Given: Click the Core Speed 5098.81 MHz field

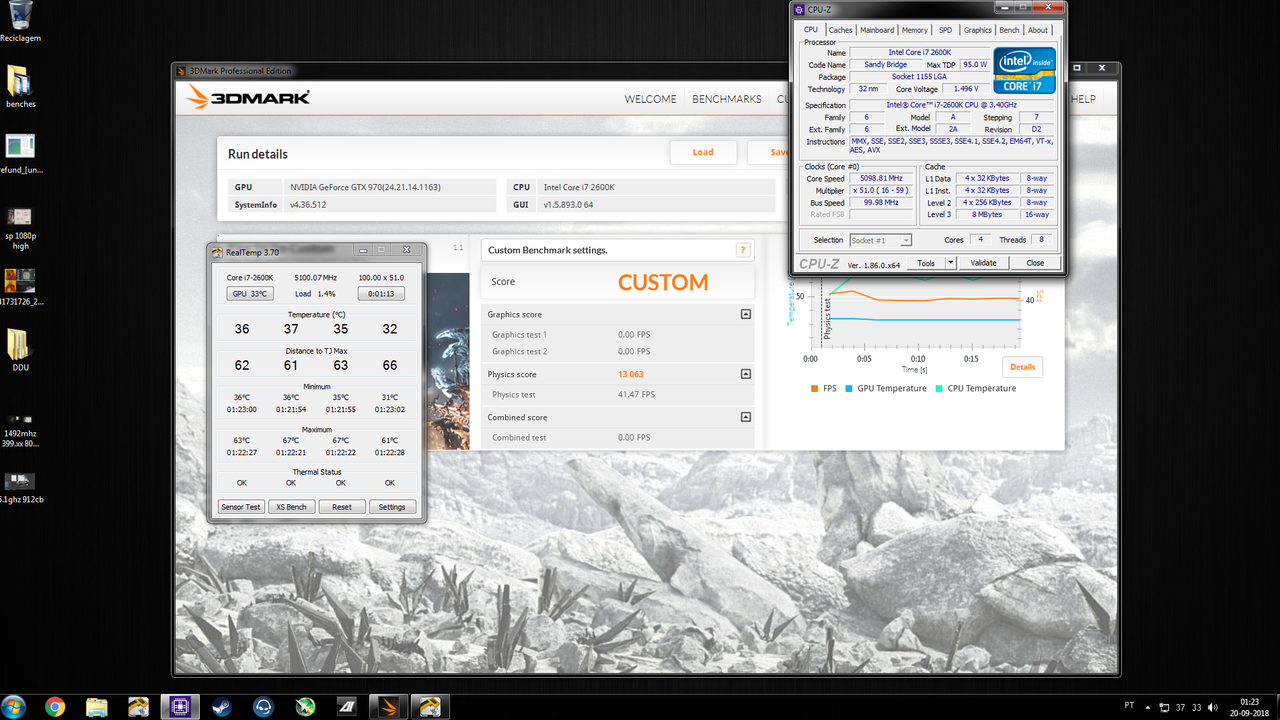Looking at the screenshot, I should [x=881, y=178].
